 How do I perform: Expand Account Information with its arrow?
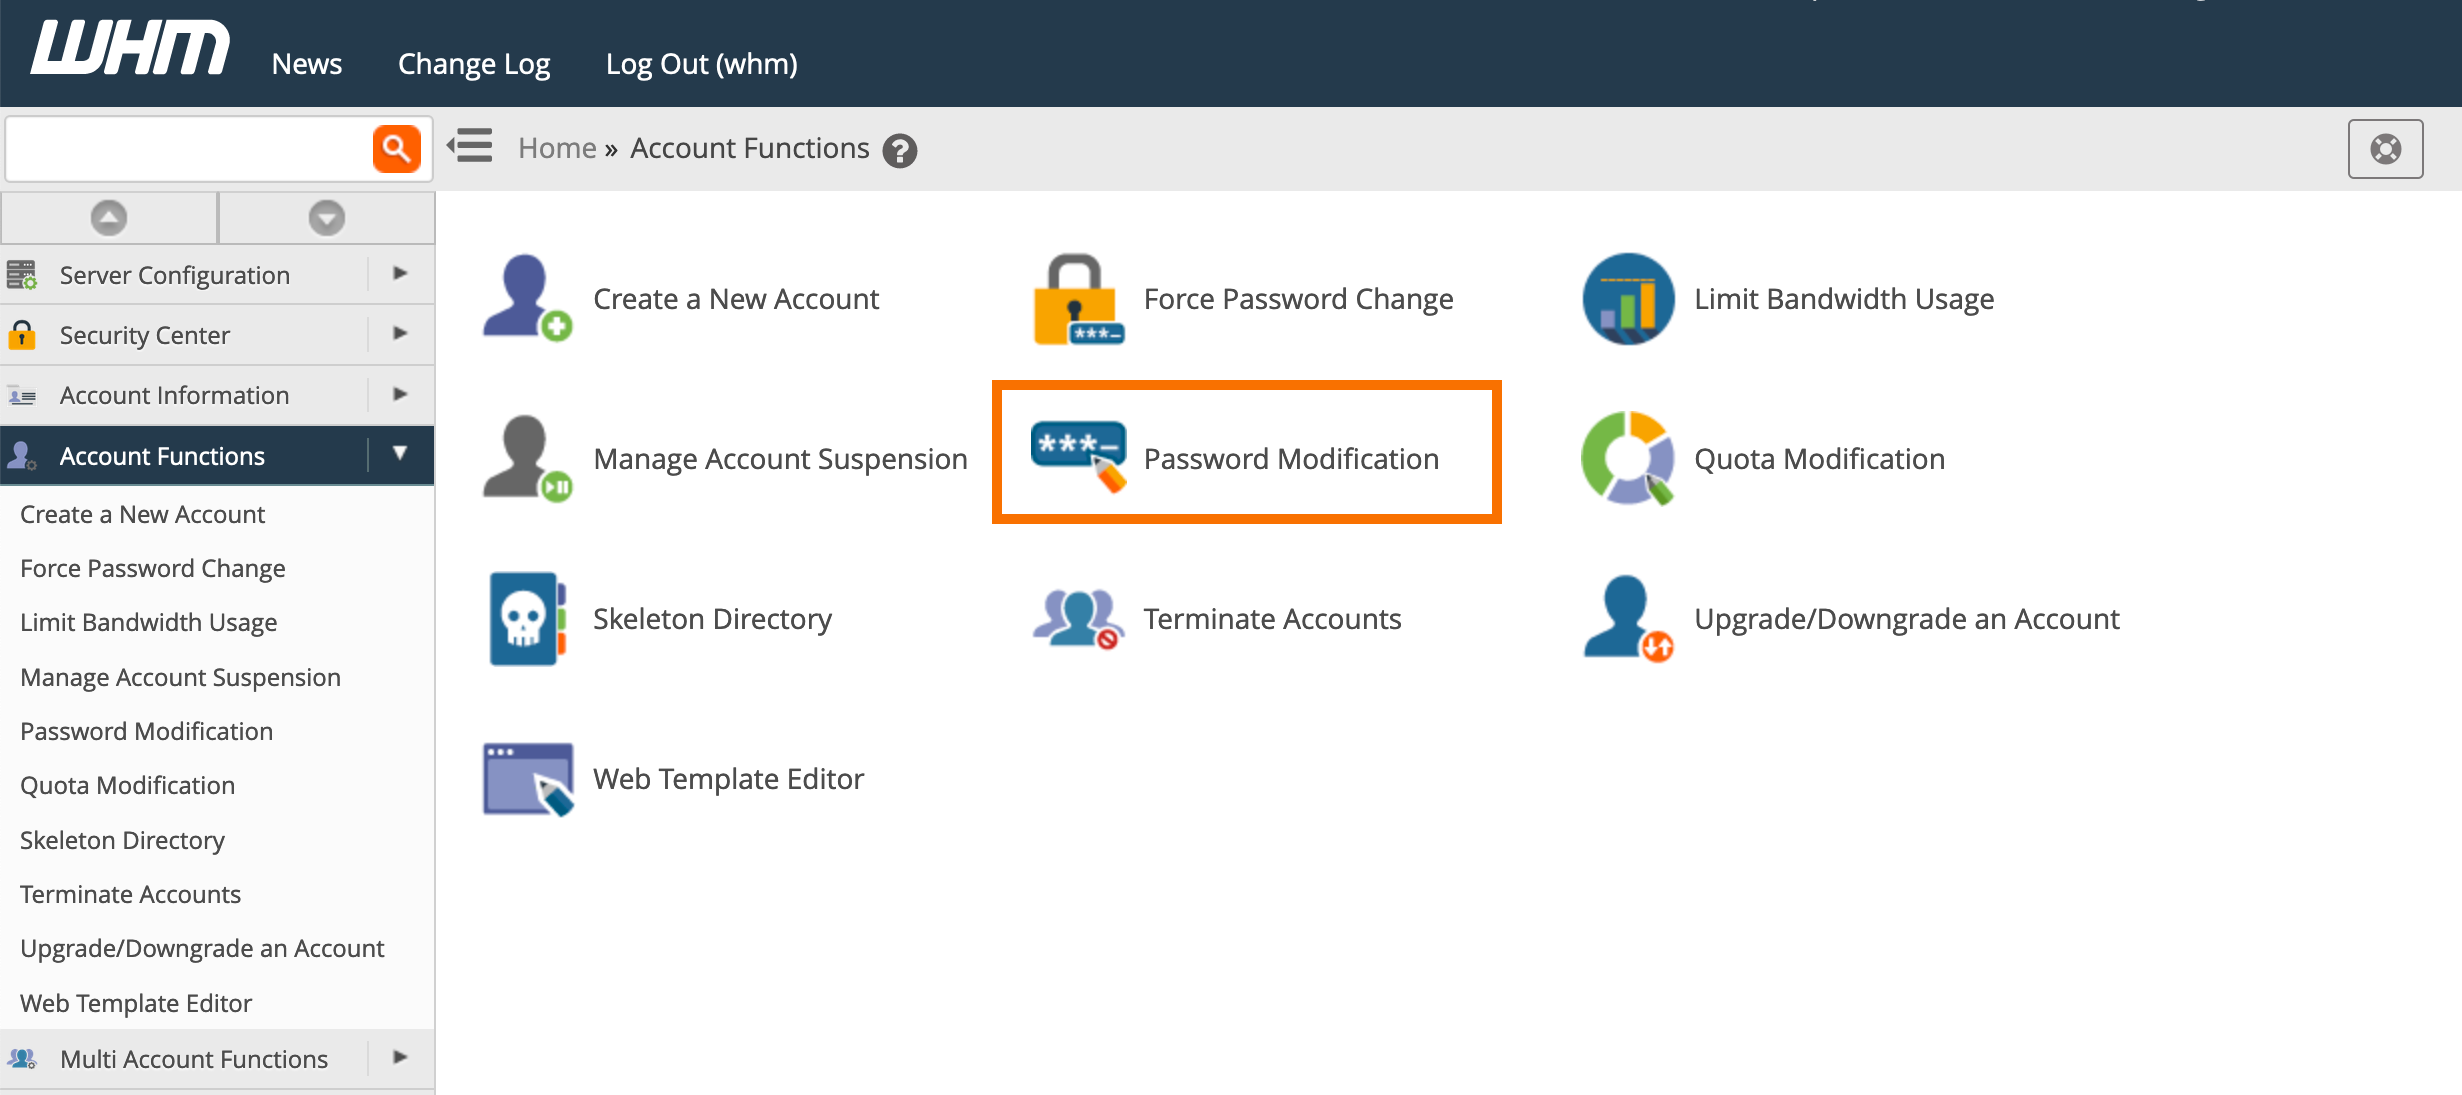click(x=400, y=394)
